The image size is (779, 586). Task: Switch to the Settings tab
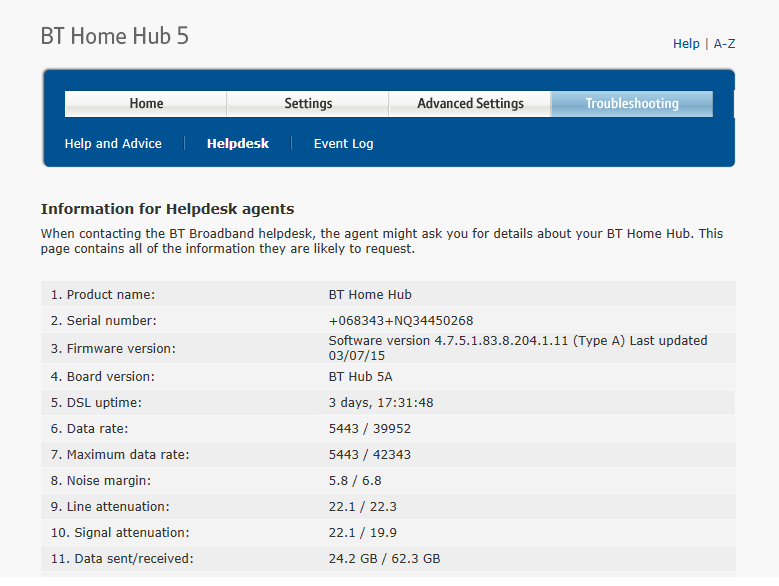(308, 104)
